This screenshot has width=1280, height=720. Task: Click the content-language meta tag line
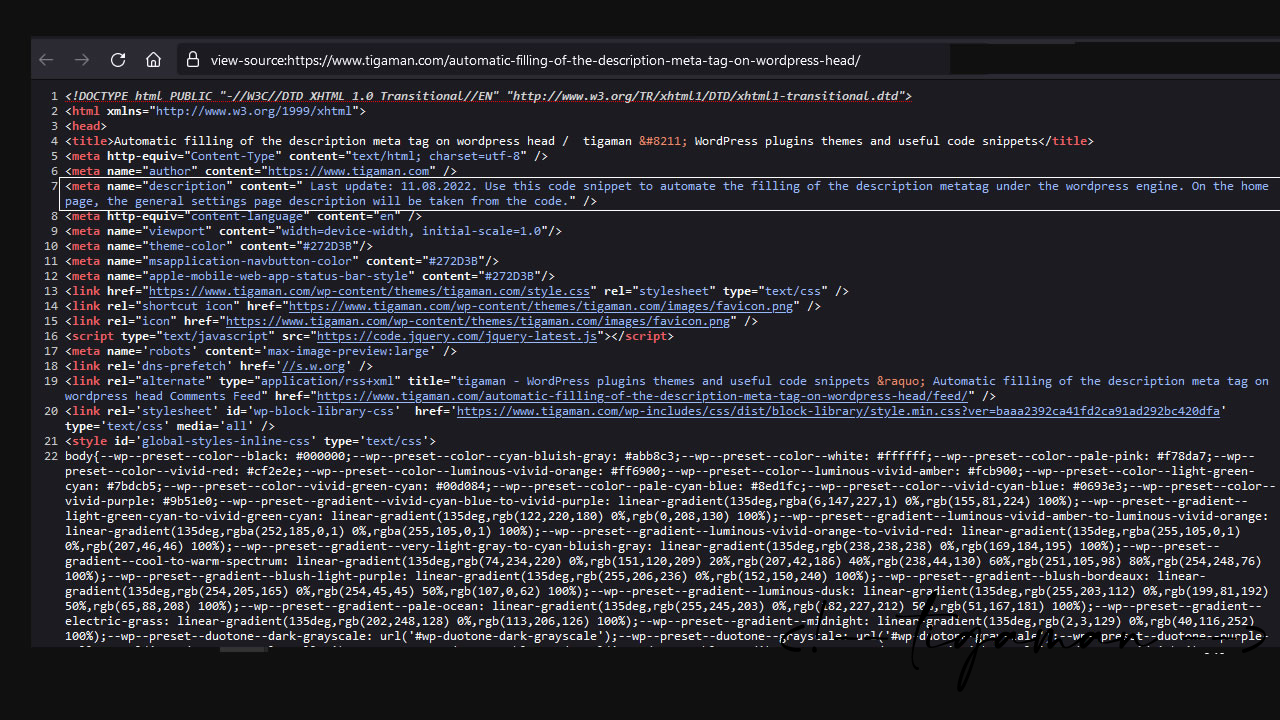click(x=243, y=216)
